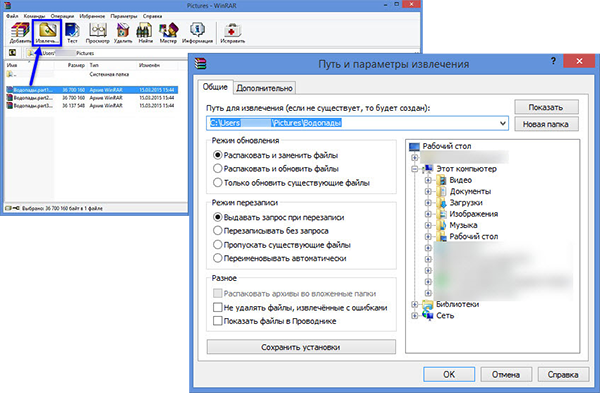The image size is (600, 393).
Task: Select "Пропускать существующие файлы" radio button
Action: point(217,245)
